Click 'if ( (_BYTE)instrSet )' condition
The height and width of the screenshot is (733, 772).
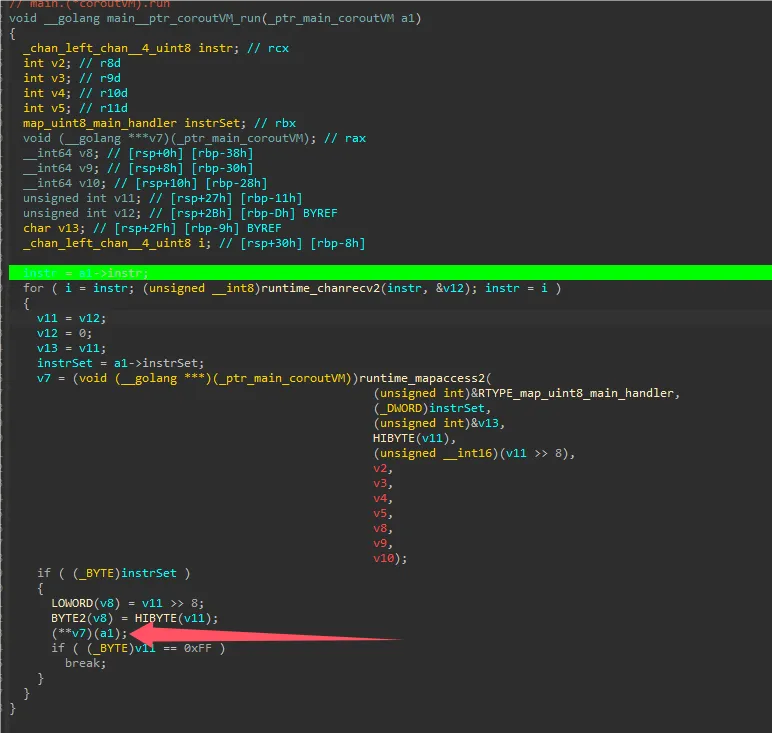(x=114, y=573)
